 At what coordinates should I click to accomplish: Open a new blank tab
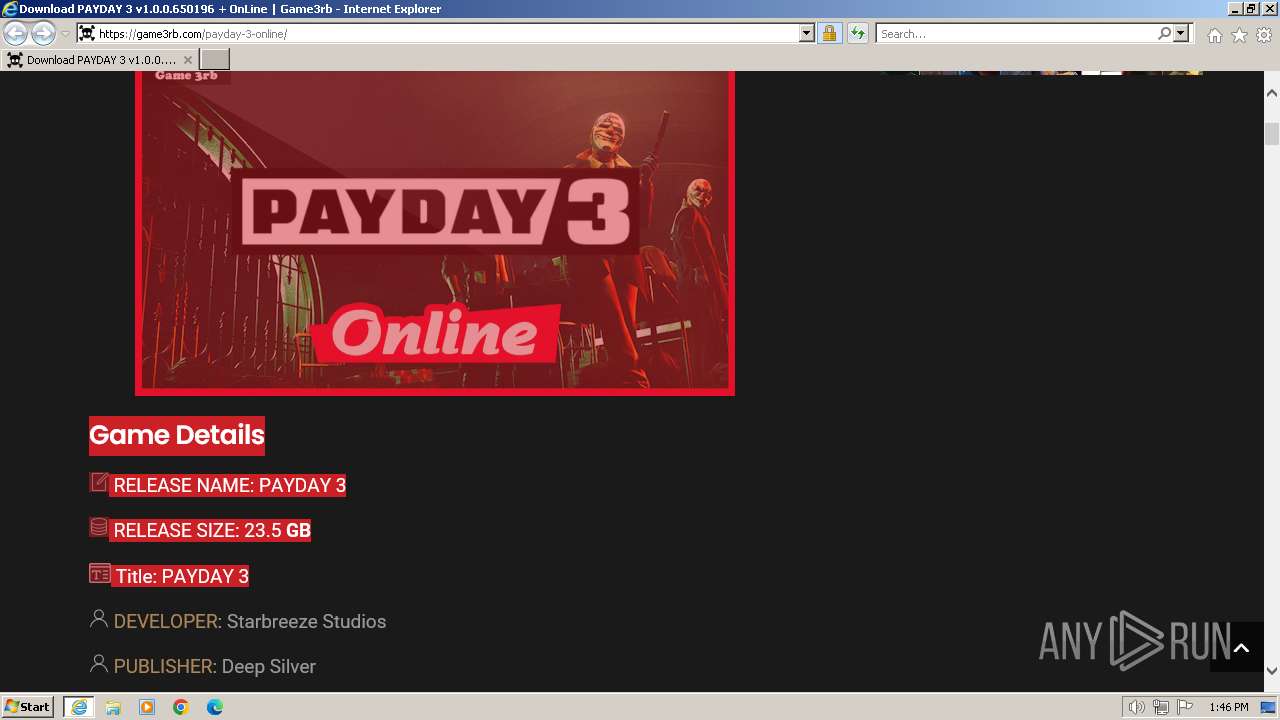(x=215, y=60)
